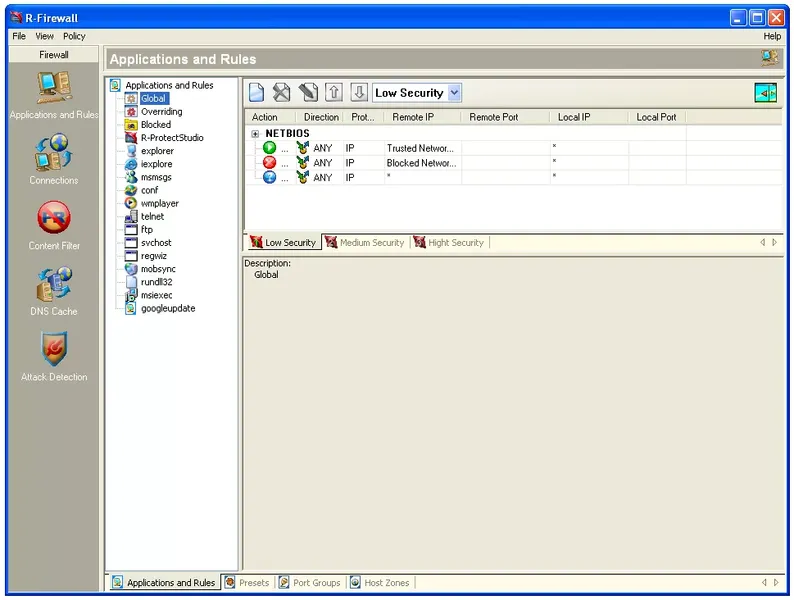Select the Blocked tree item

[x=155, y=125]
